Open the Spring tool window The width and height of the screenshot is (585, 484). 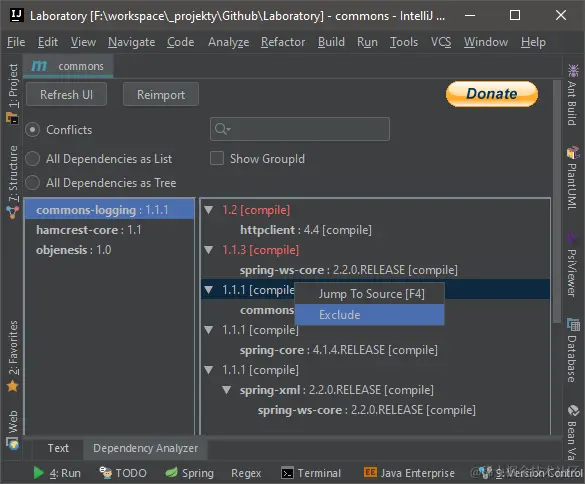point(190,473)
